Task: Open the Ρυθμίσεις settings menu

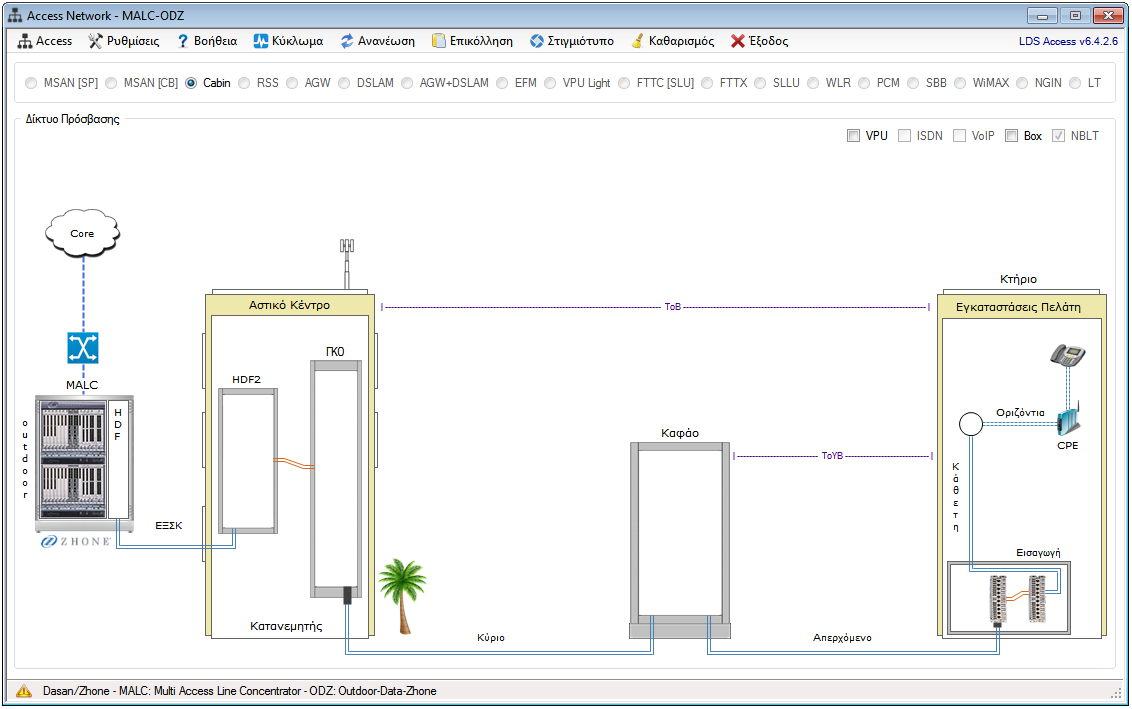Action: 124,41
